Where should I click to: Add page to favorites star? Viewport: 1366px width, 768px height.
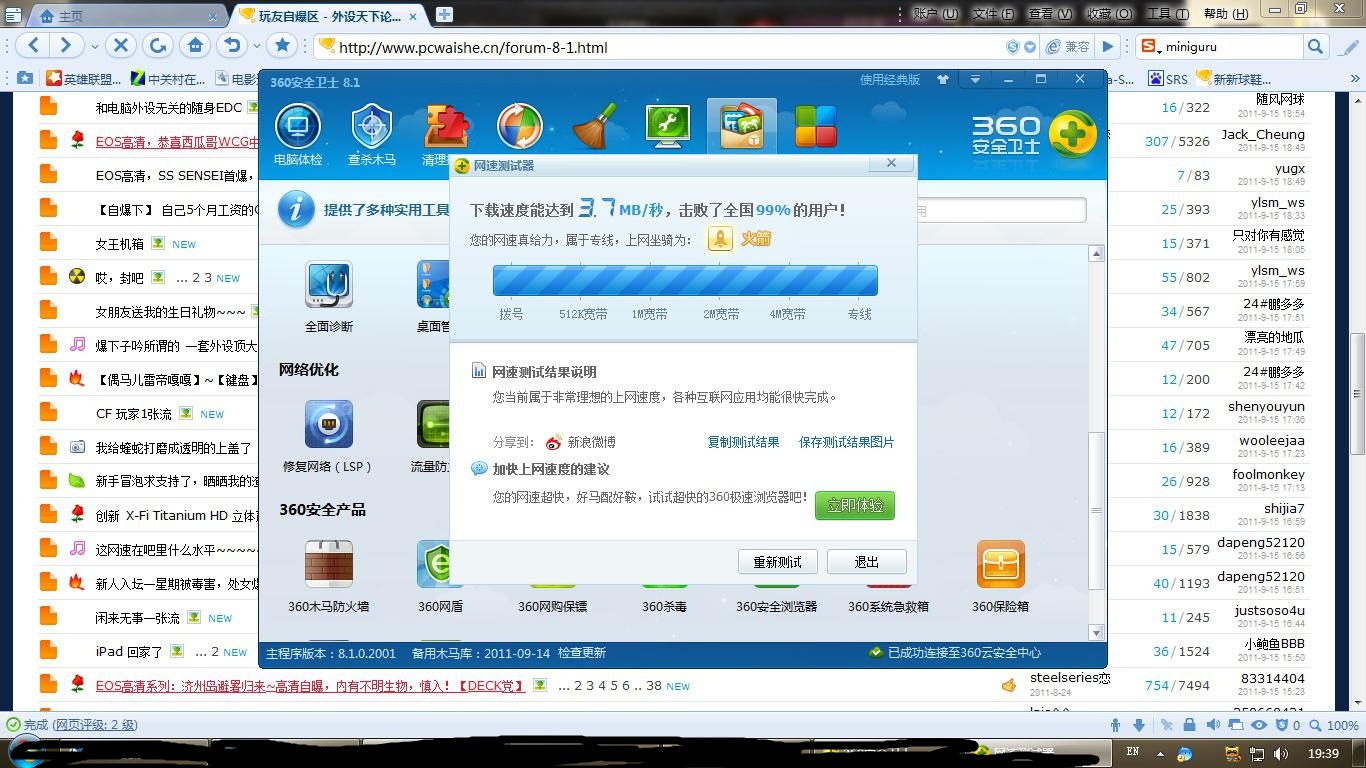click(x=283, y=45)
